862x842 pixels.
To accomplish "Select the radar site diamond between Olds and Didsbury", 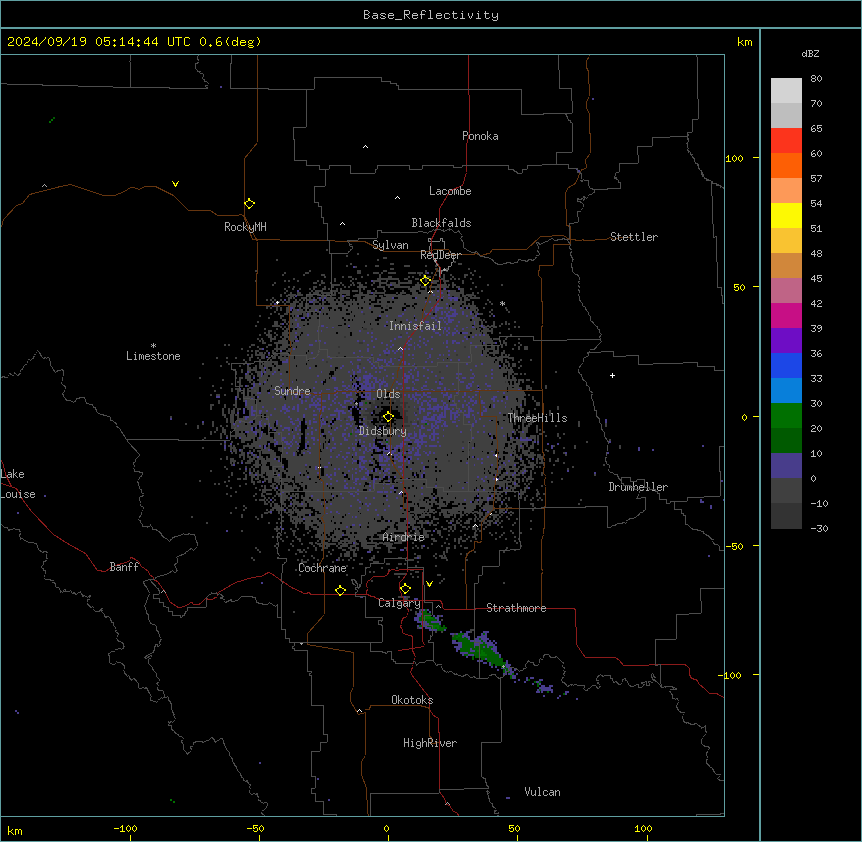I will pos(389,417).
